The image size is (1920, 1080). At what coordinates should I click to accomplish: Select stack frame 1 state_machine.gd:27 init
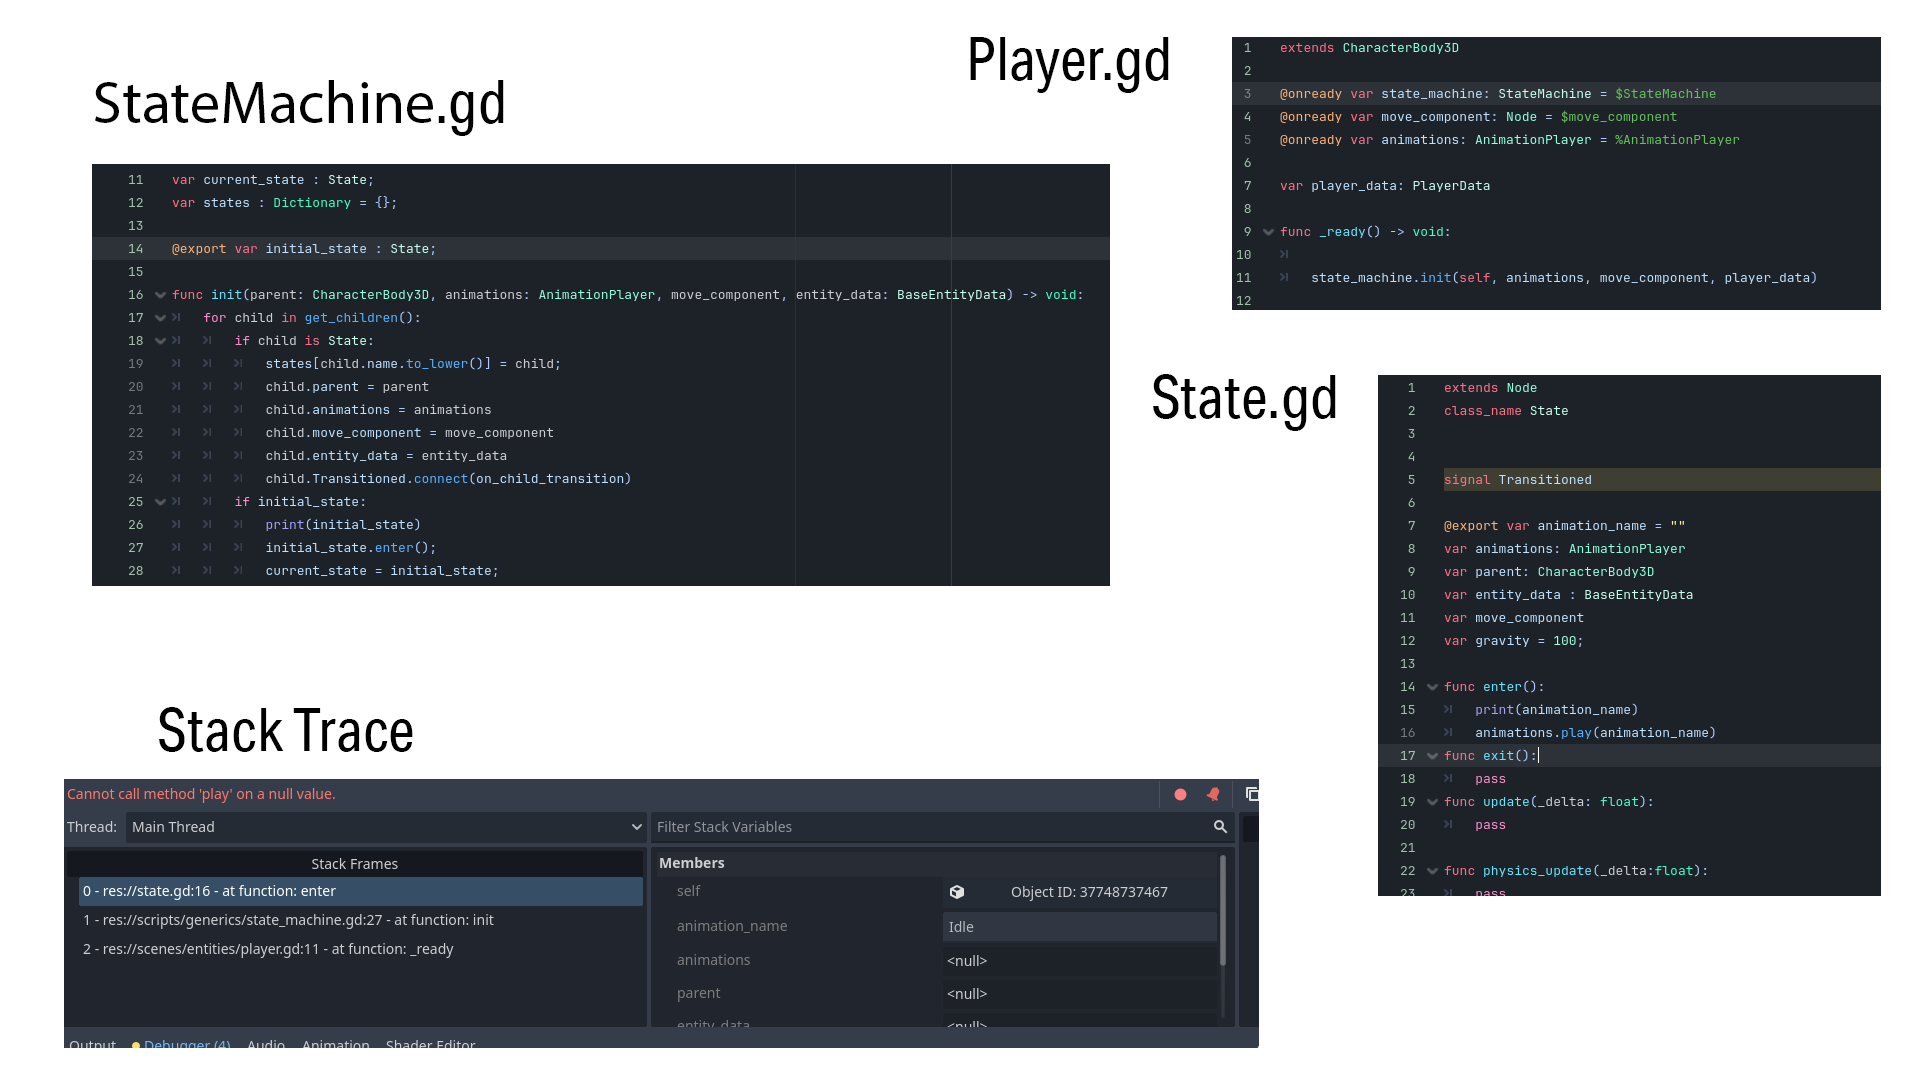(x=360, y=920)
